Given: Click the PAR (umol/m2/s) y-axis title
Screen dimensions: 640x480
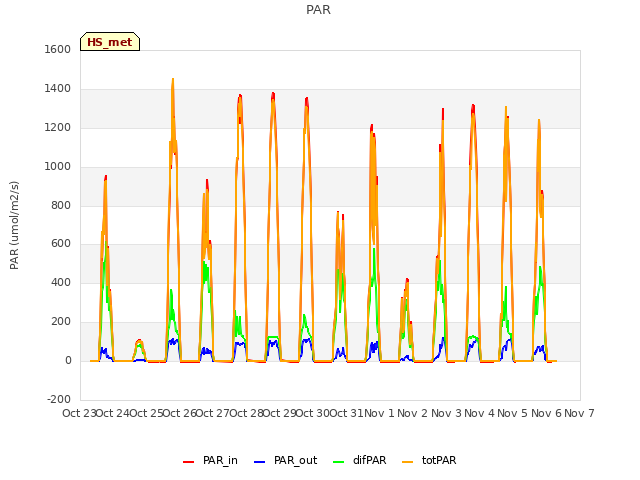Looking at the screenshot, I should pos(14,225).
